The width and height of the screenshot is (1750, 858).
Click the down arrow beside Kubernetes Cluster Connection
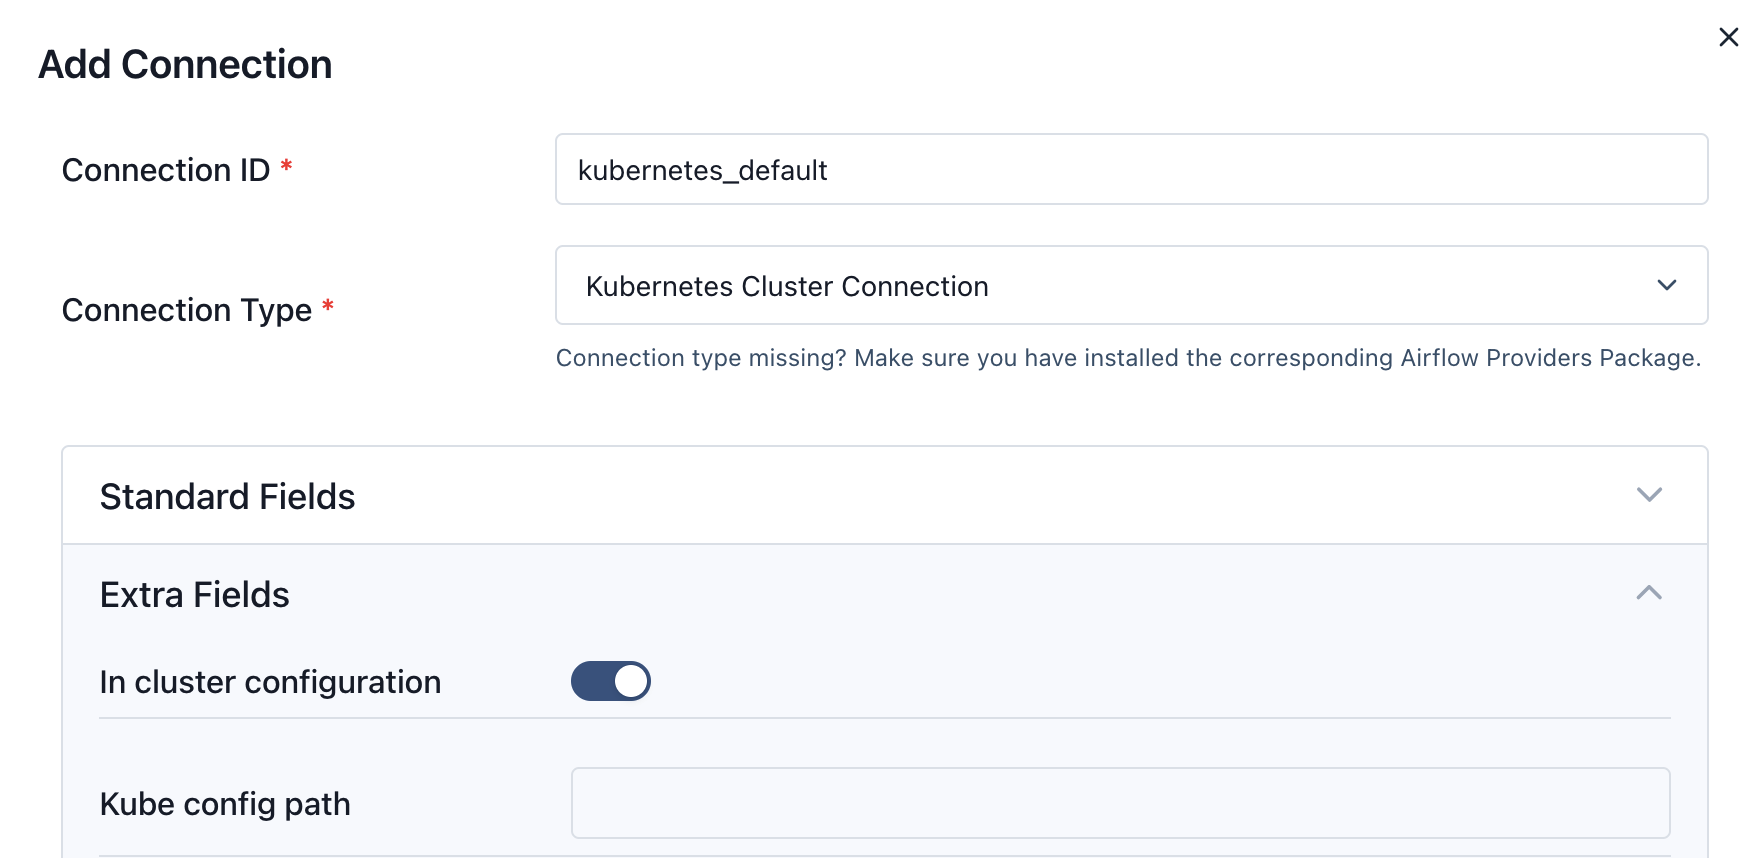point(1666,285)
